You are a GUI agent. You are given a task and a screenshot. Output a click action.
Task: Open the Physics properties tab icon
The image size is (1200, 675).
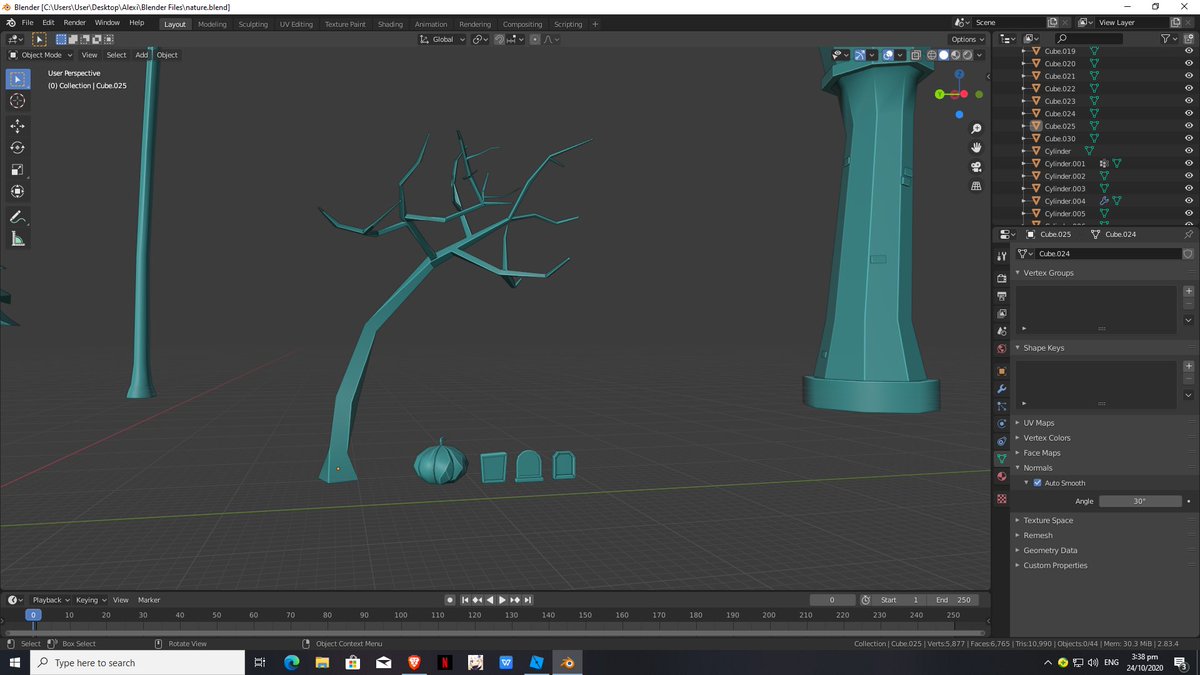point(1001,424)
